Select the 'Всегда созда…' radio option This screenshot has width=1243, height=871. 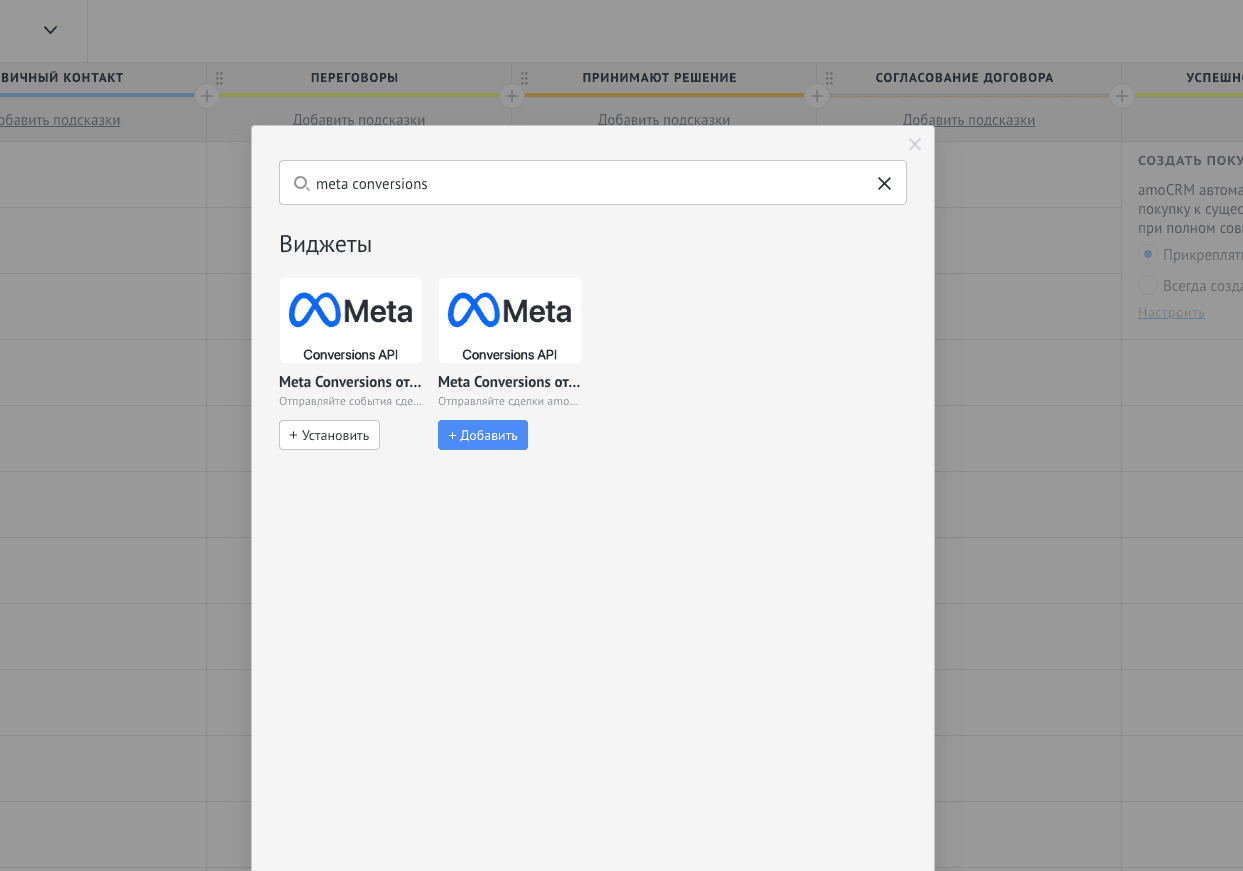pos(1147,285)
